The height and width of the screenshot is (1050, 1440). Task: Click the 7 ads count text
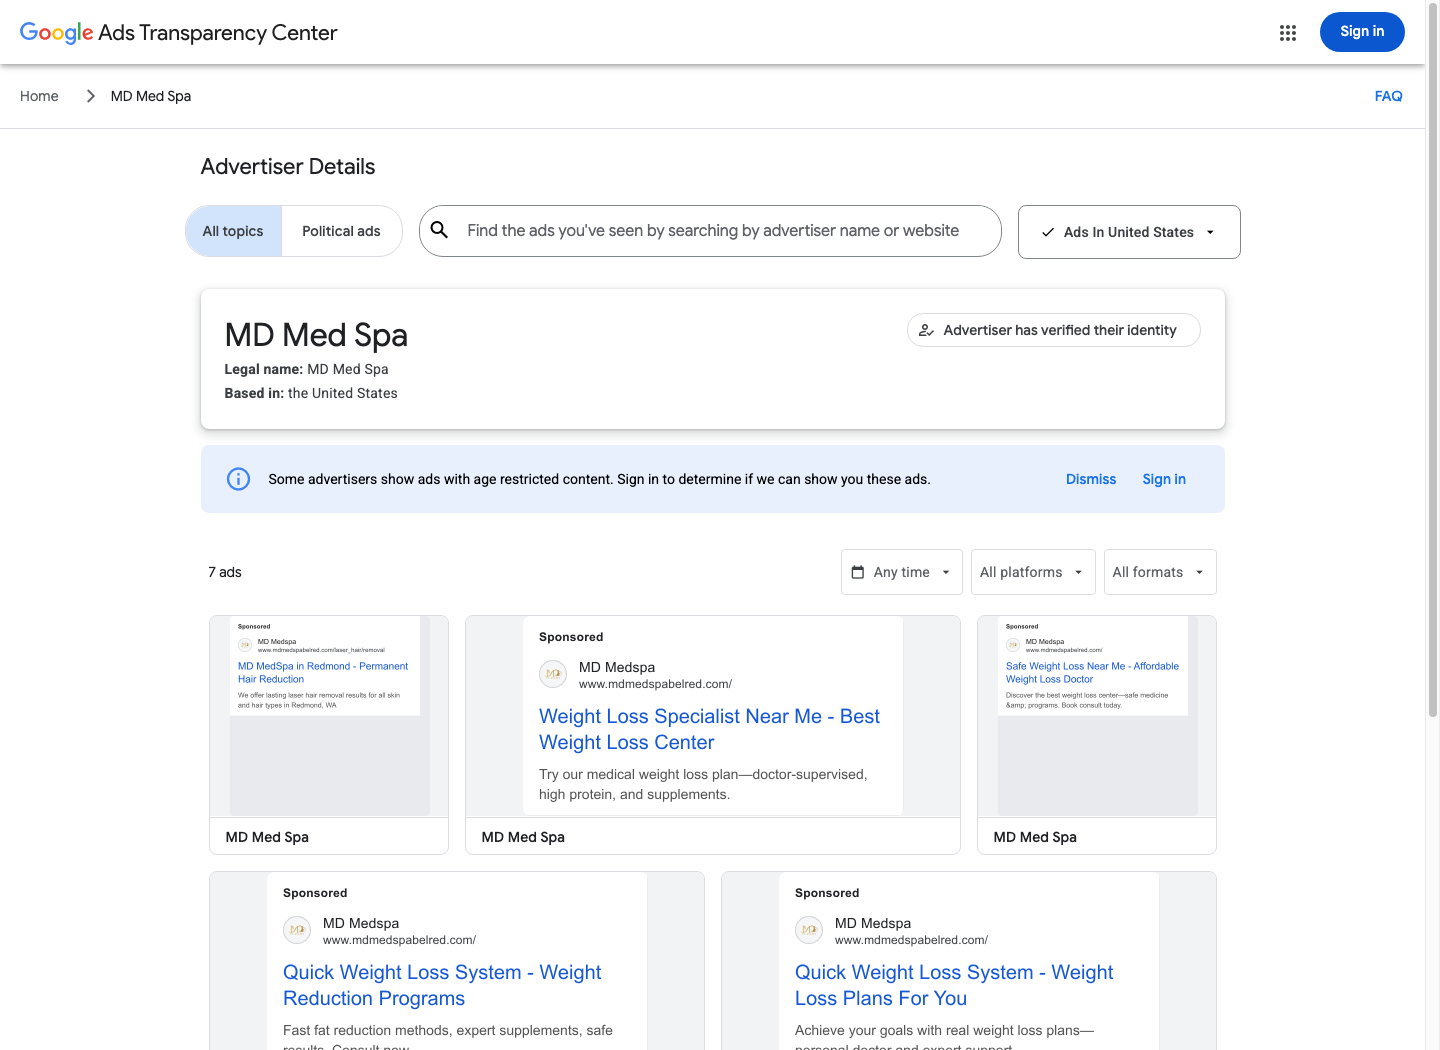(x=225, y=572)
